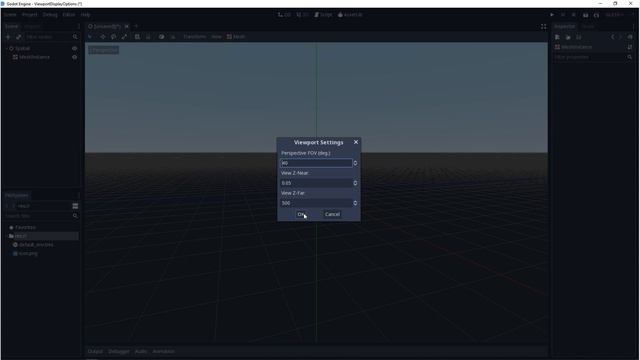
Task: Toggle Use Snap magnet icon
Action: [x=173, y=37]
